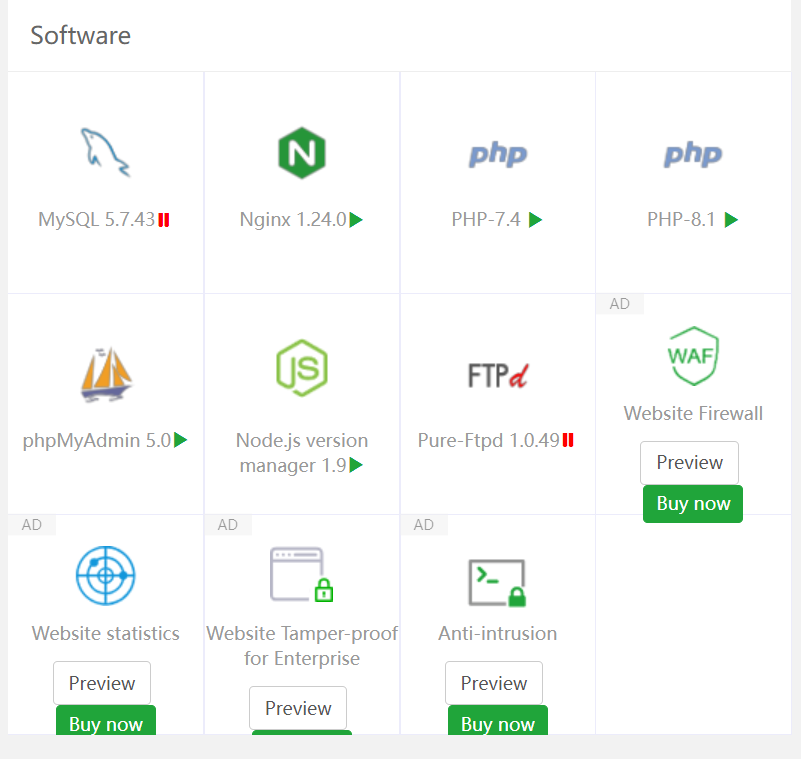Click the Anti-intrusion title
The width and height of the screenshot is (801, 765).
(498, 633)
